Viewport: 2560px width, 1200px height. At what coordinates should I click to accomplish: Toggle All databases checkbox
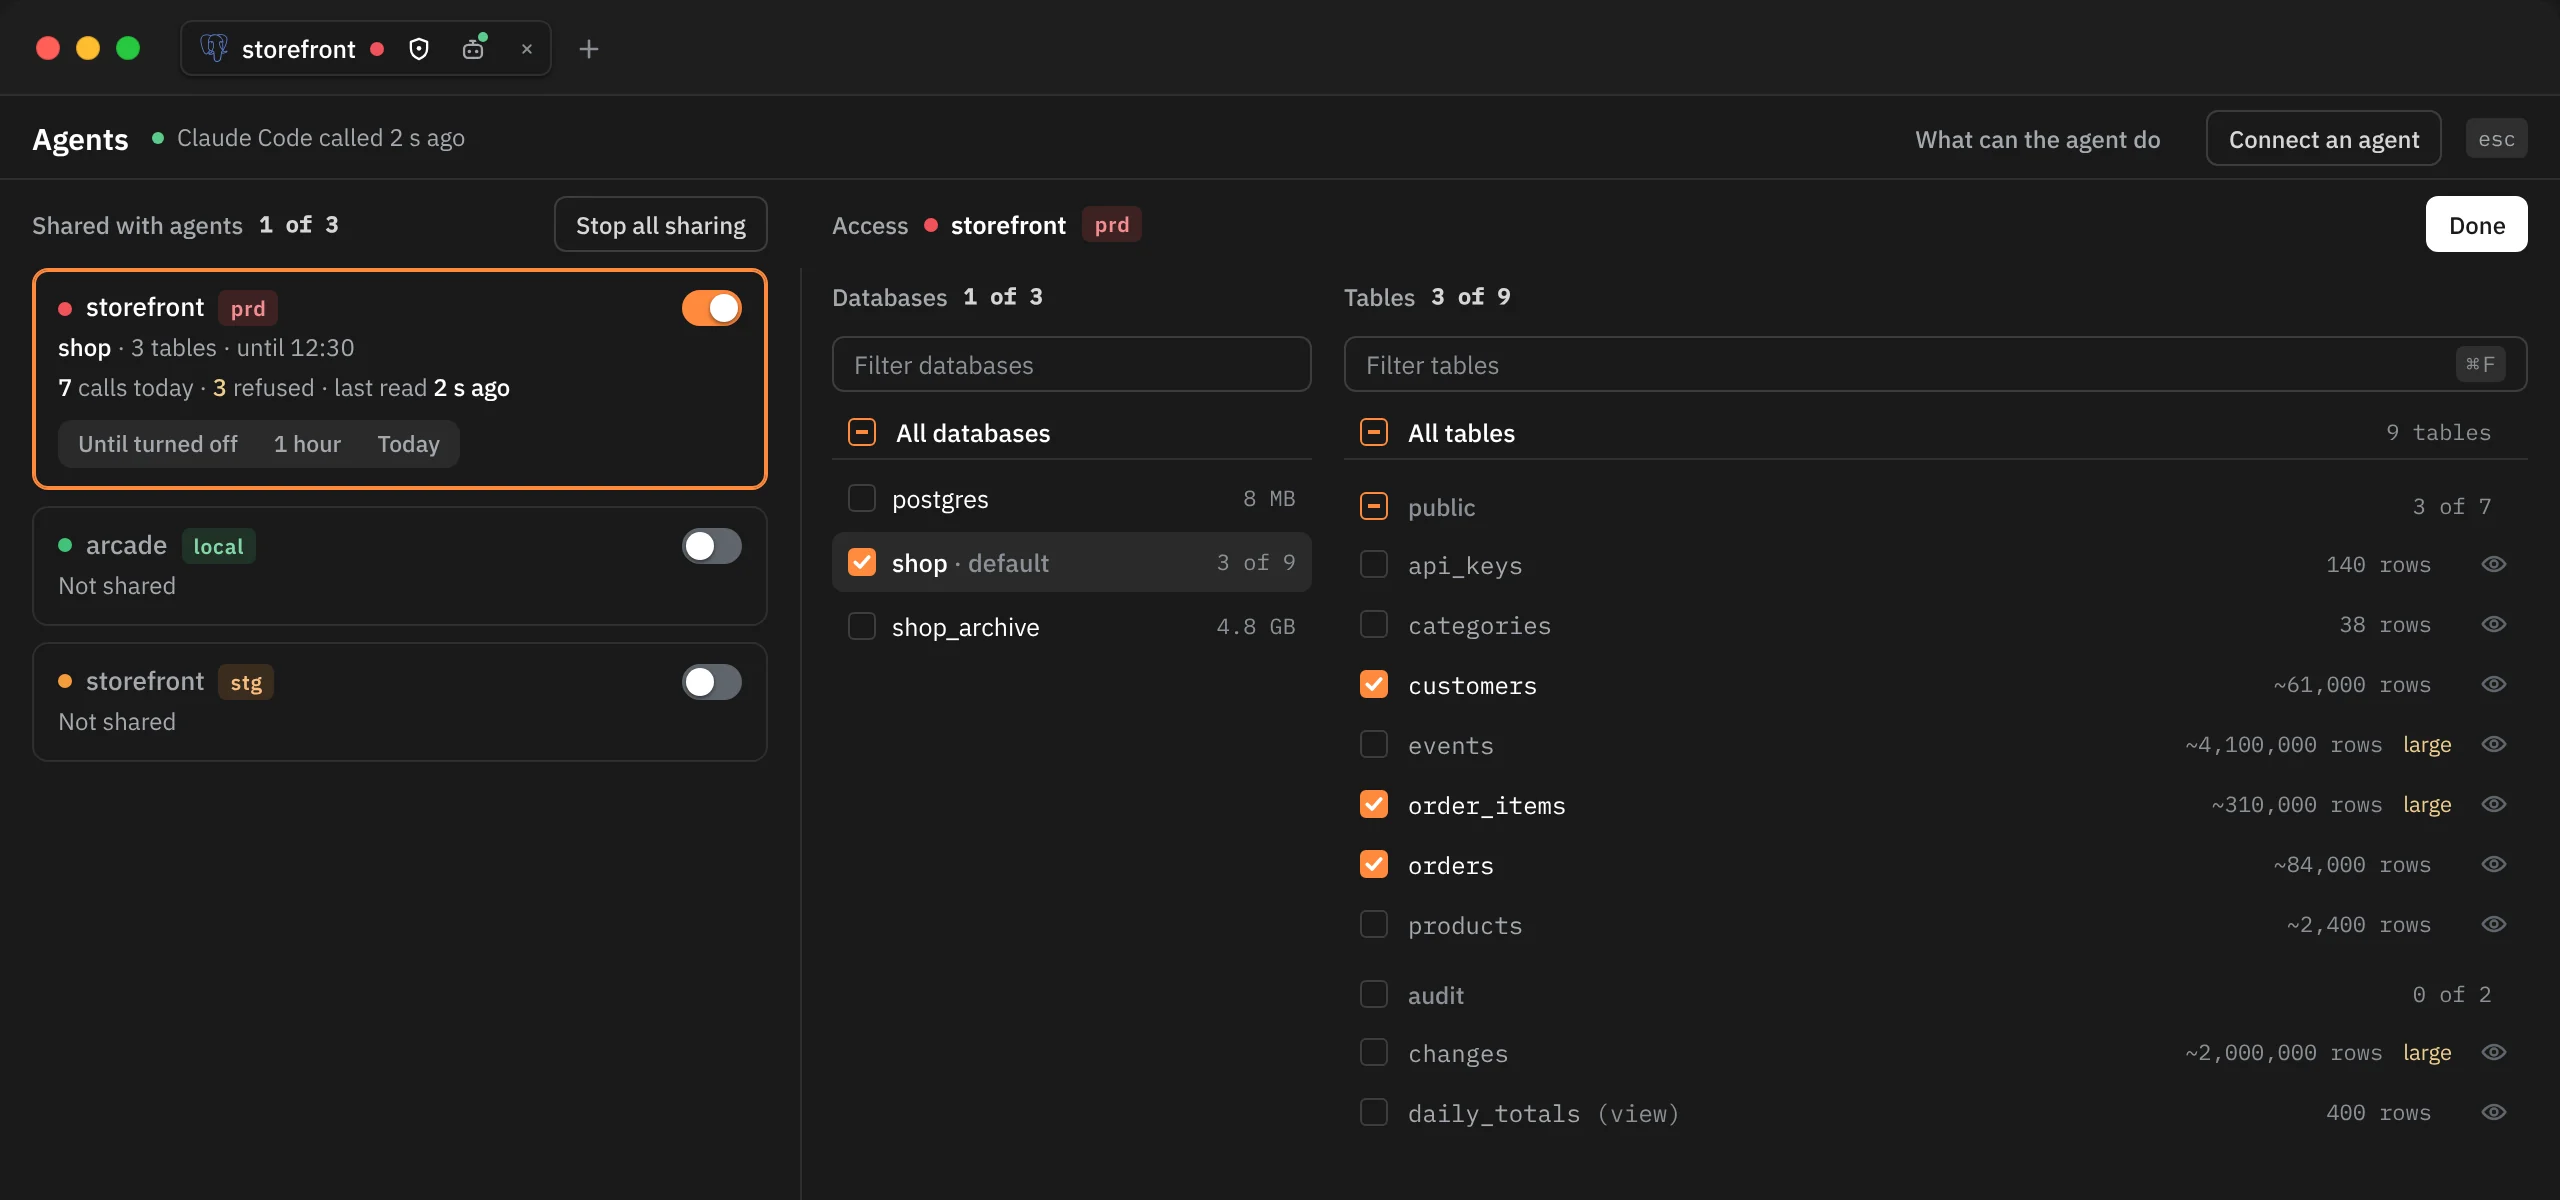pos(862,432)
